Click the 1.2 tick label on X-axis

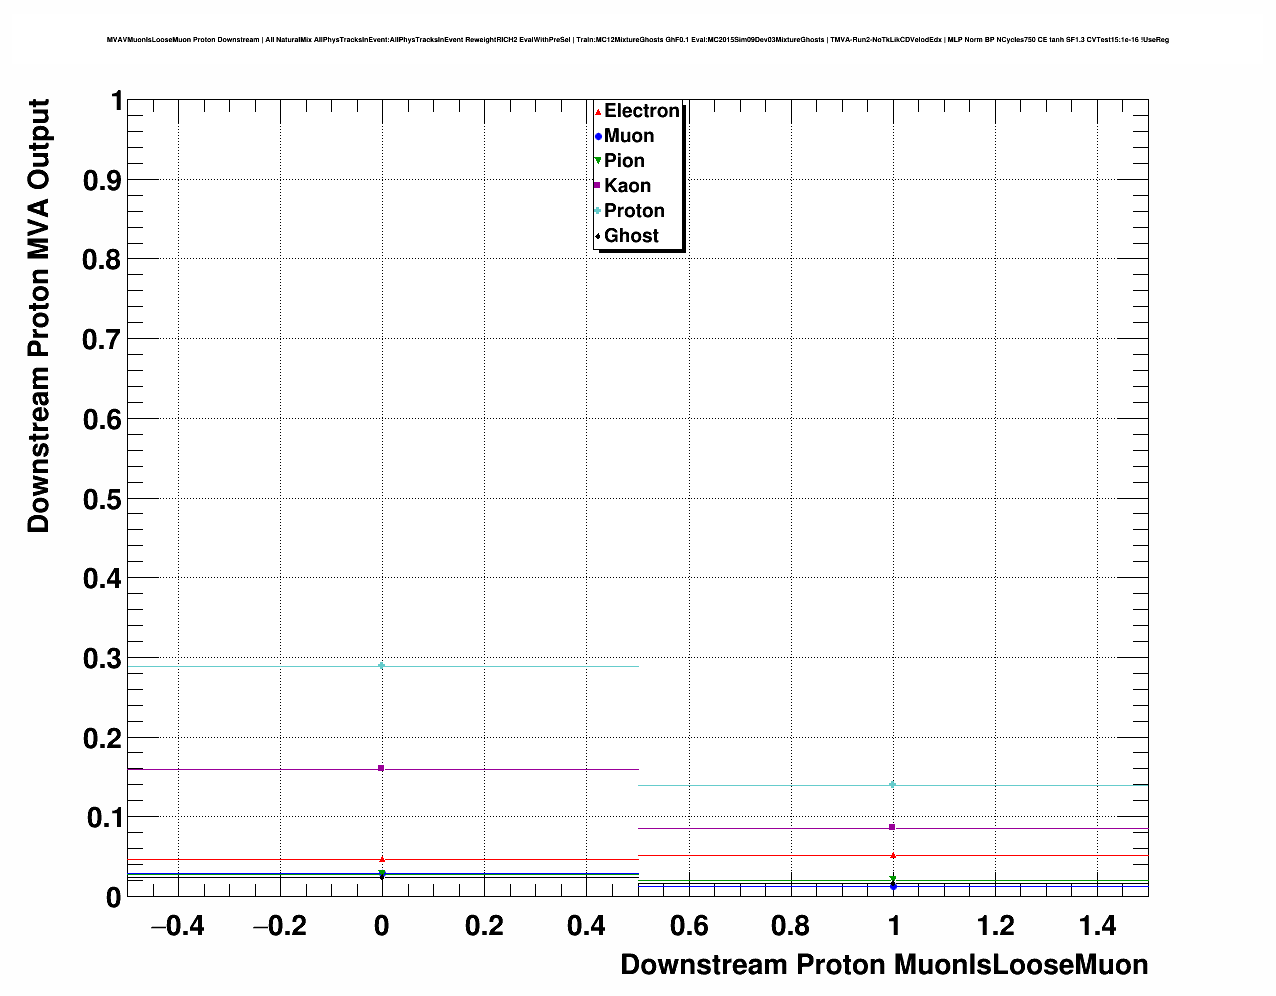(996, 927)
